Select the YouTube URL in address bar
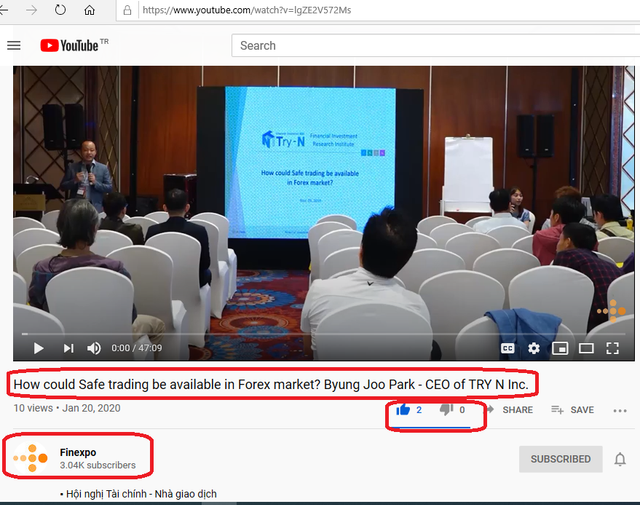 click(x=247, y=10)
